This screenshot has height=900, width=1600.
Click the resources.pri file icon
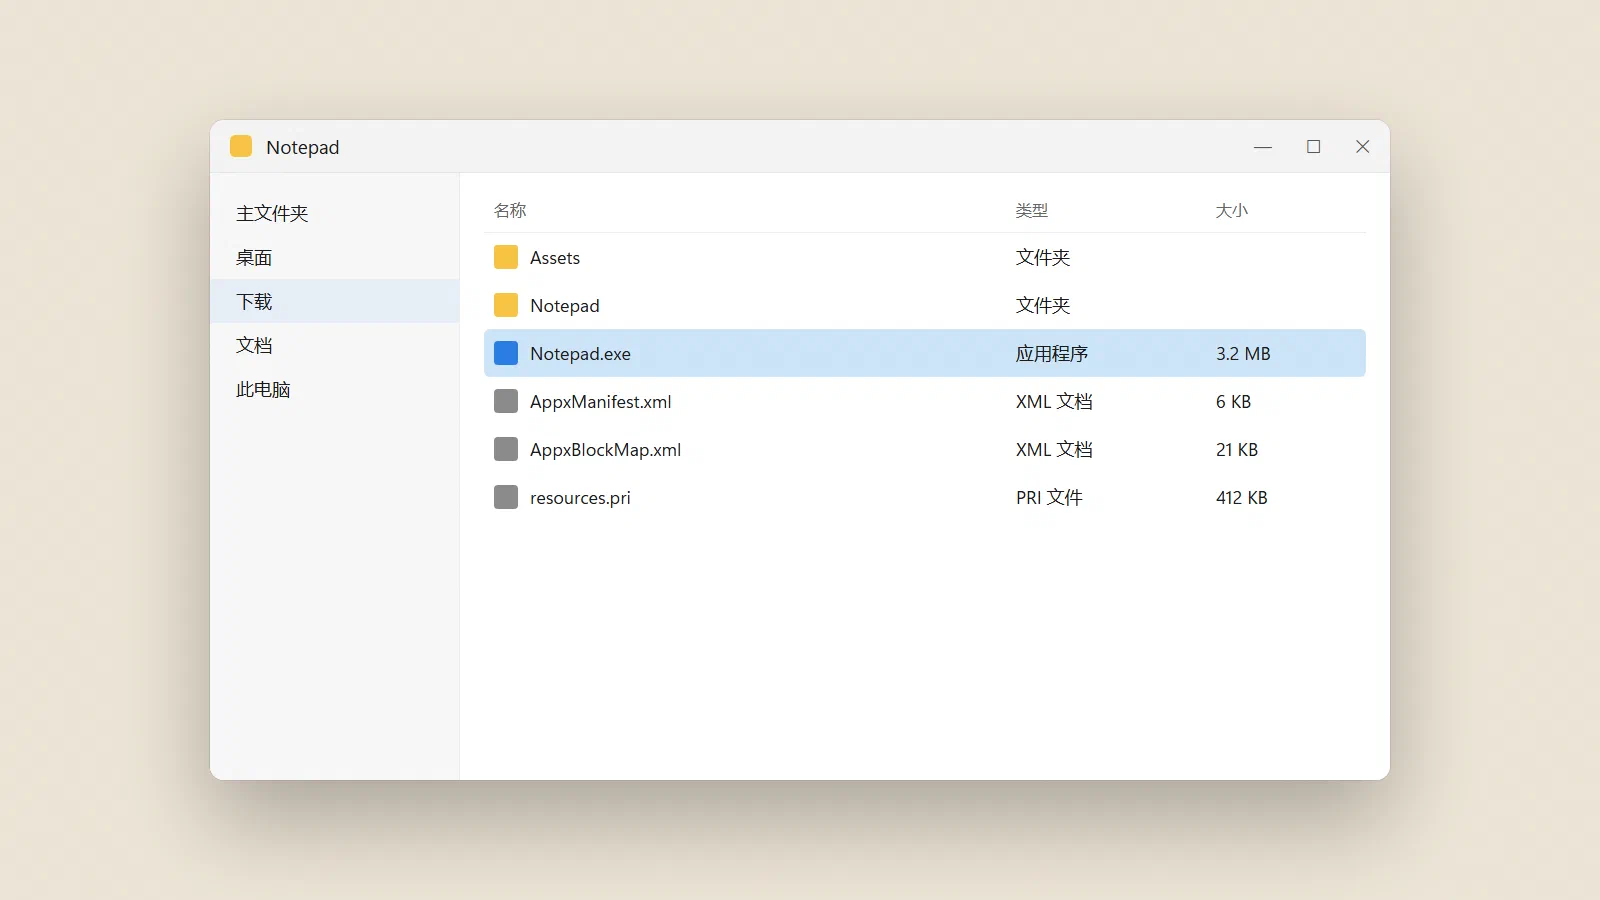click(x=506, y=497)
